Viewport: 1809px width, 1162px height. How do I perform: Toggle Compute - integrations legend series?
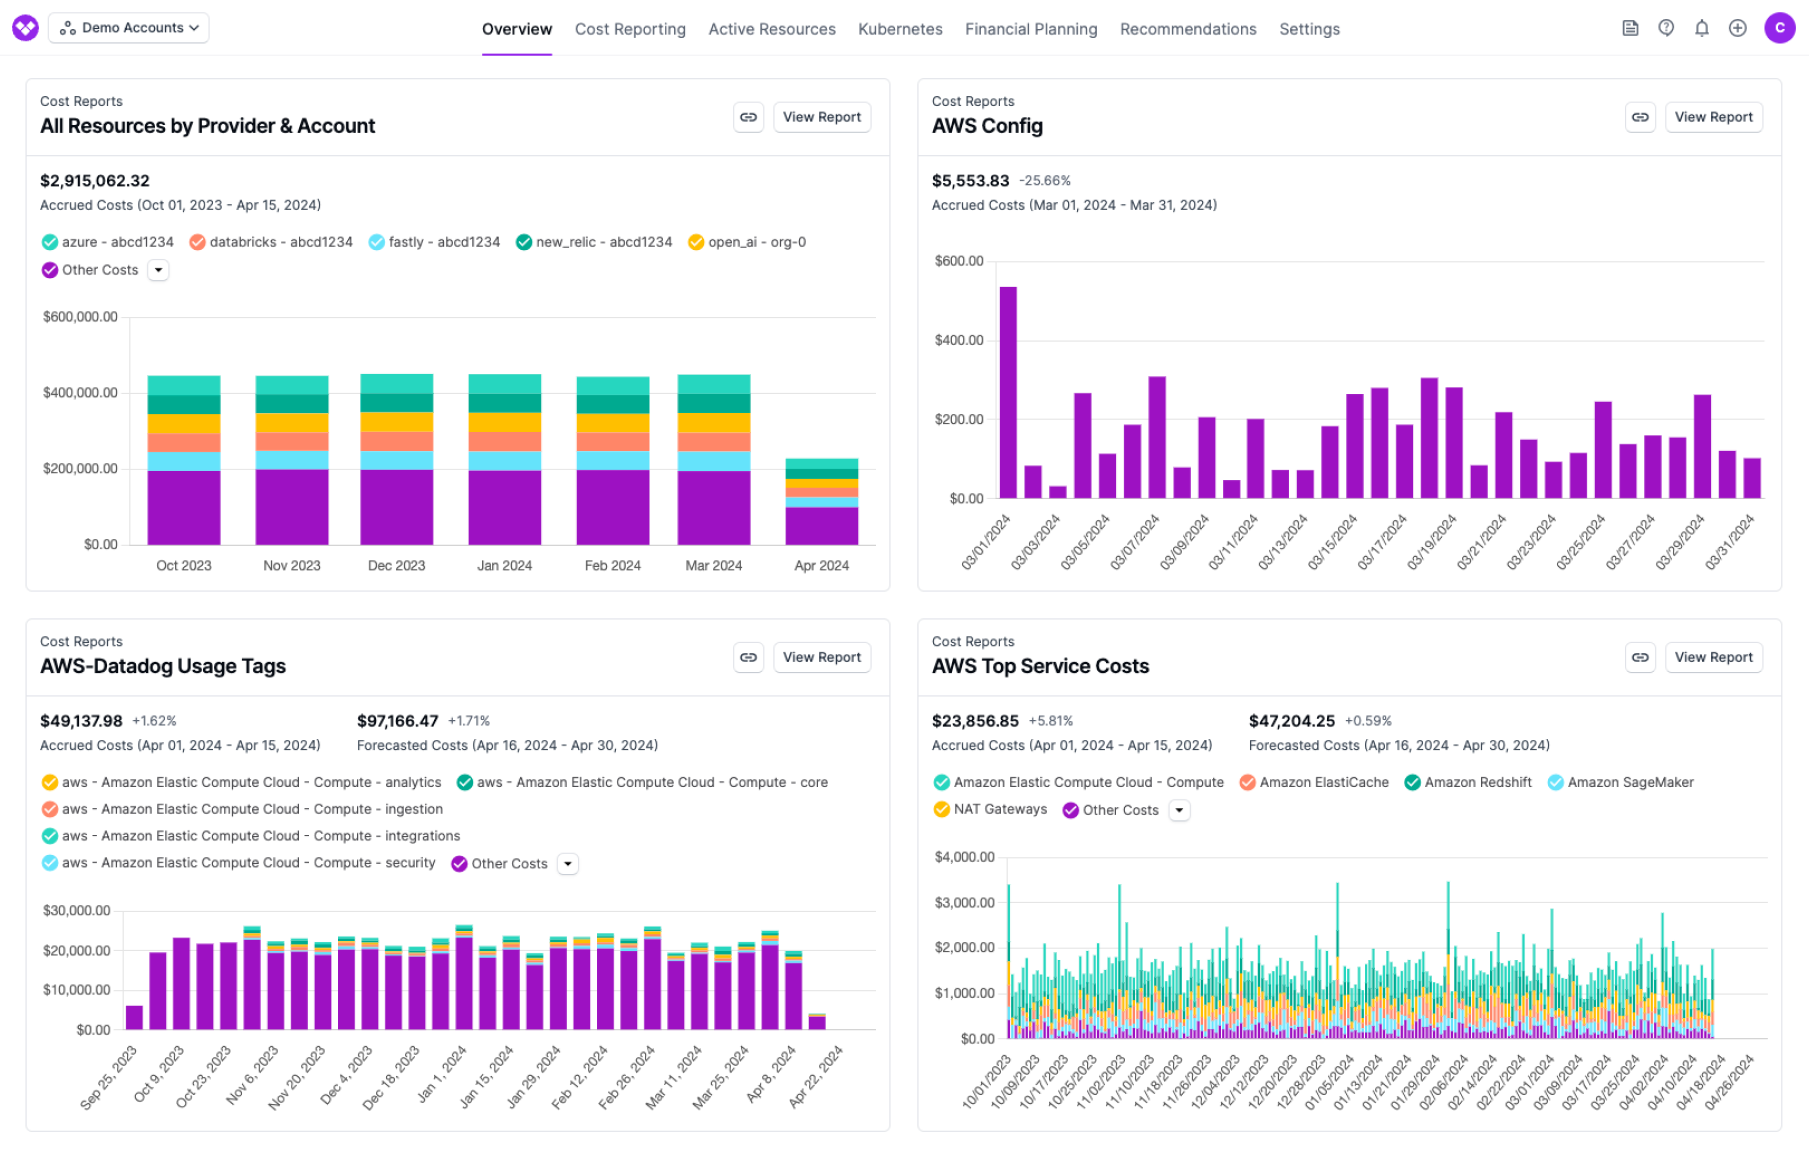(251, 836)
